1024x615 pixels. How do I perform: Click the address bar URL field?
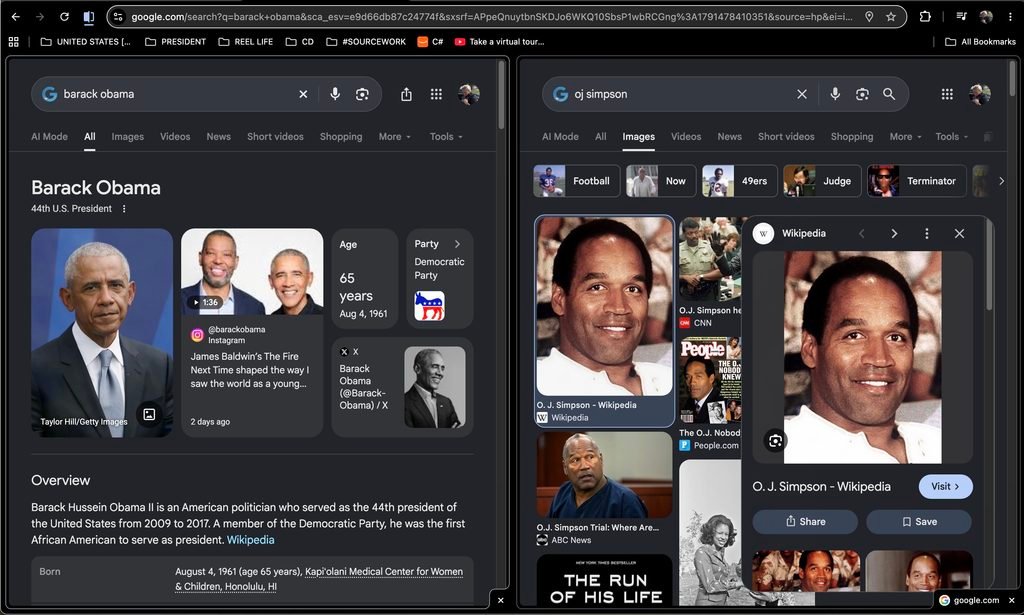[x=491, y=16]
